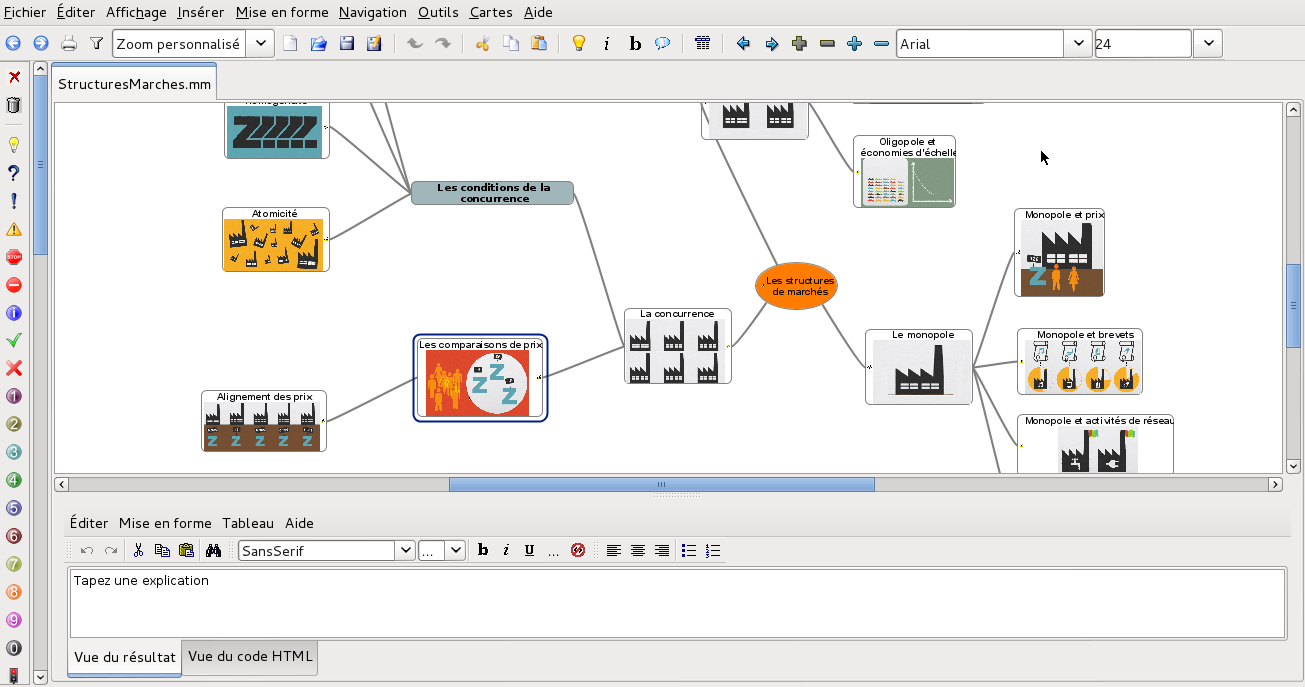1305x687 pixels.
Task: Click the binoculars search icon in note editor
Action: (213, 550)
